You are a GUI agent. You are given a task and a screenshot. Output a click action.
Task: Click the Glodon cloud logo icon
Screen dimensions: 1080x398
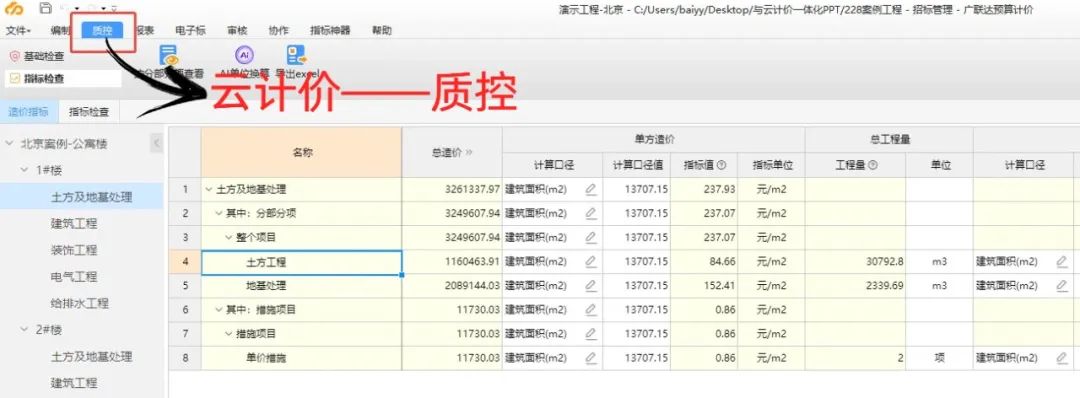click(14, 8)
